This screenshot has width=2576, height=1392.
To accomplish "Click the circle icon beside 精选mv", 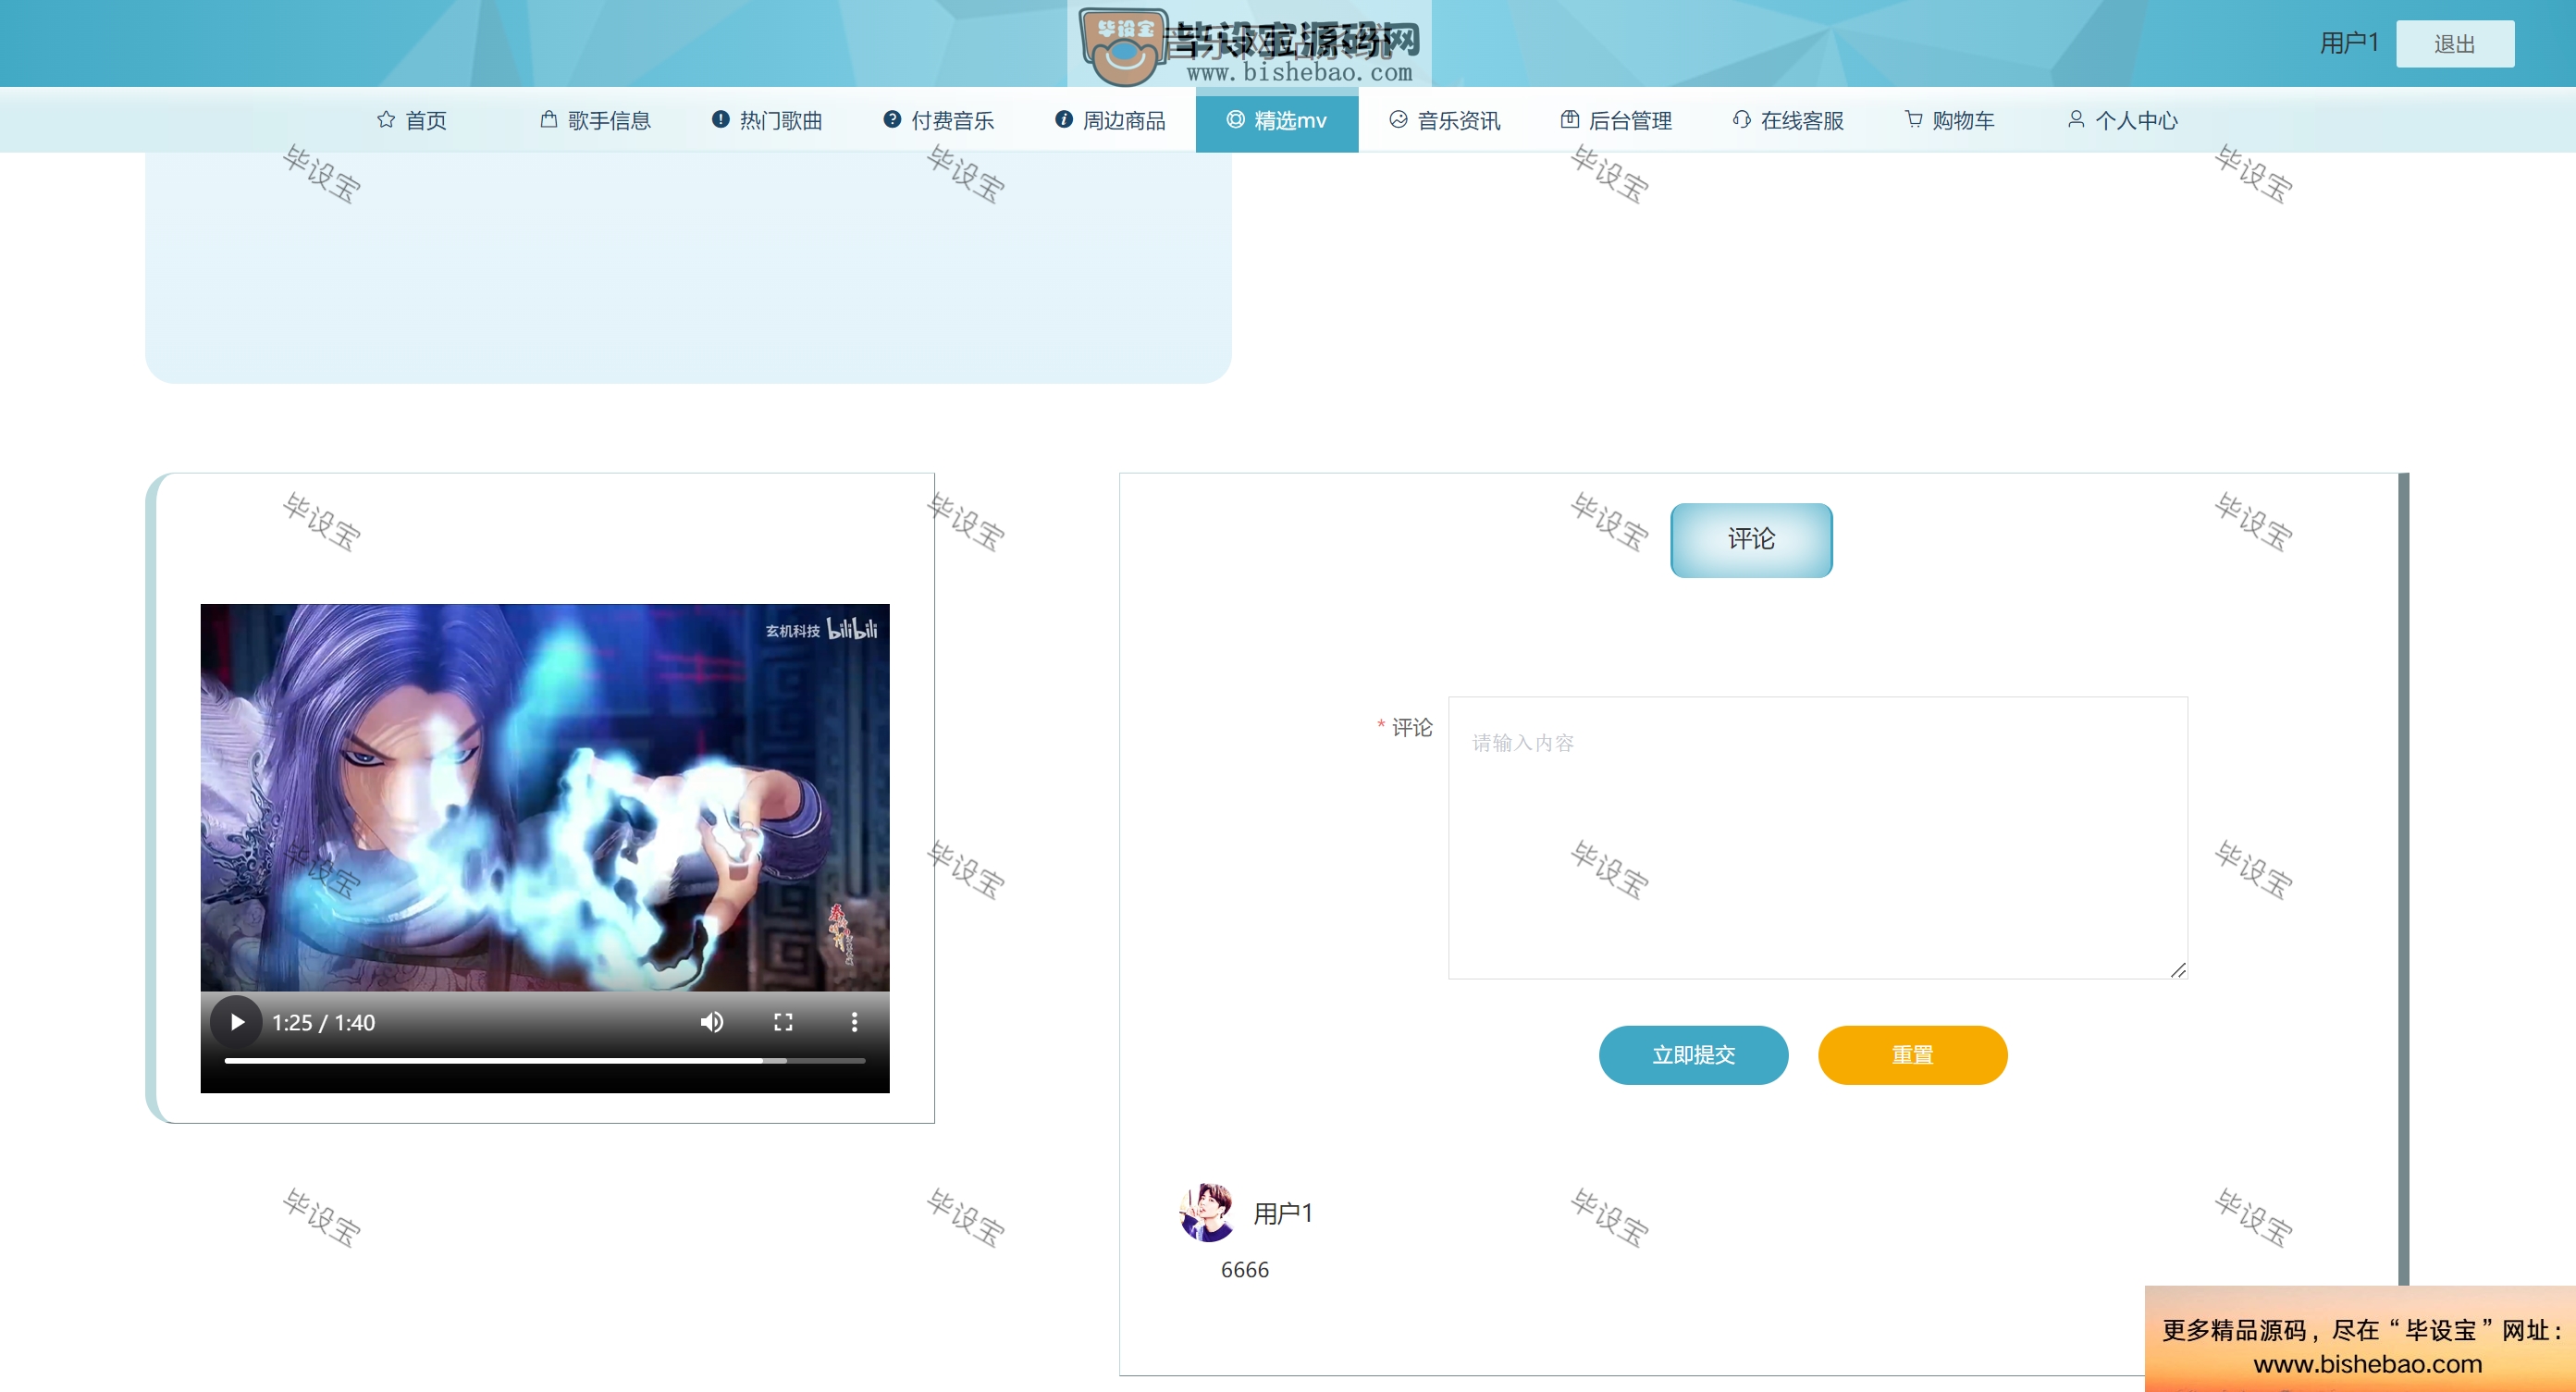I will click(1236, 120).
